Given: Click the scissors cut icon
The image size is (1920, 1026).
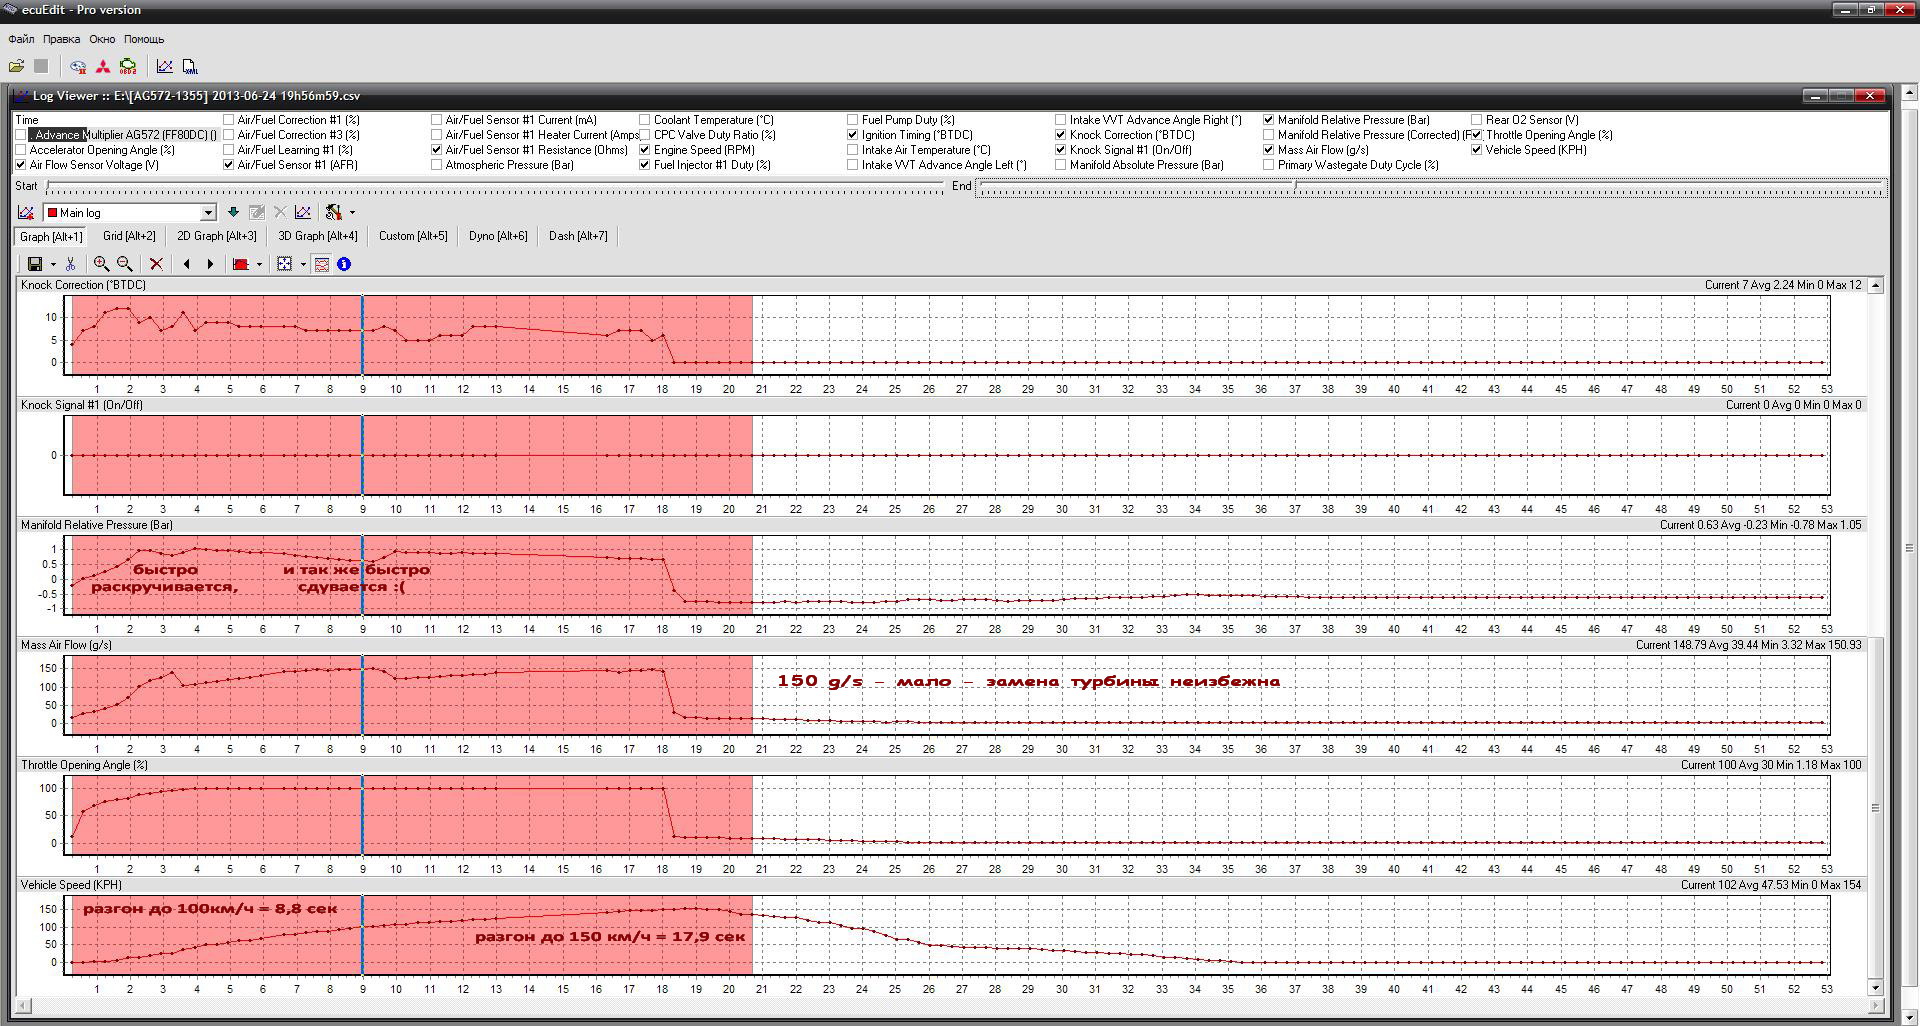Looking at the screenshot, I should click(70, 264).
